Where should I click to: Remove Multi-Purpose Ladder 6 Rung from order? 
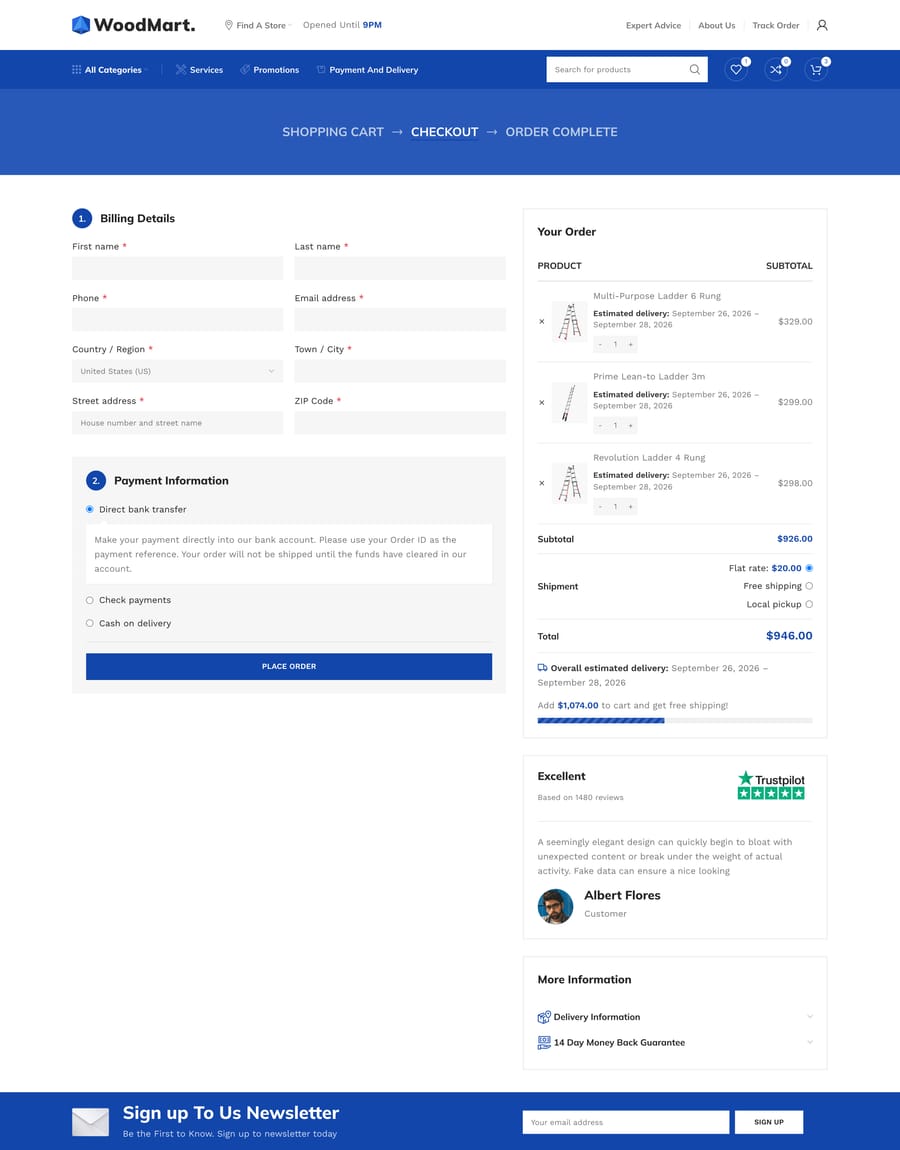pyautogui.click(x=542, y=321)
